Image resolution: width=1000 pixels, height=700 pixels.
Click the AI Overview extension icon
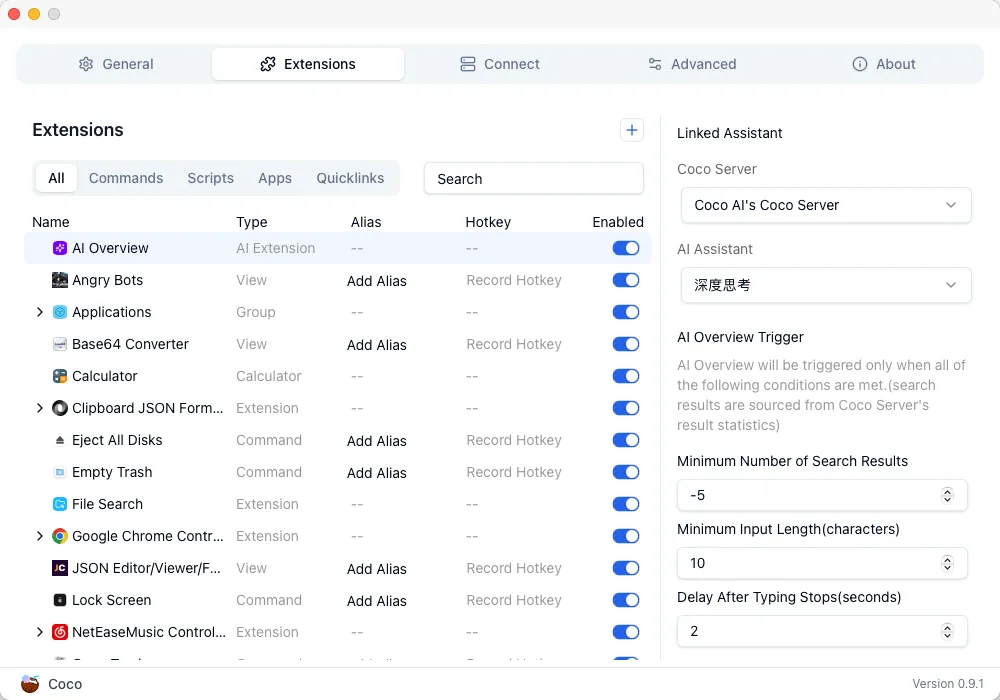point(60,248)
